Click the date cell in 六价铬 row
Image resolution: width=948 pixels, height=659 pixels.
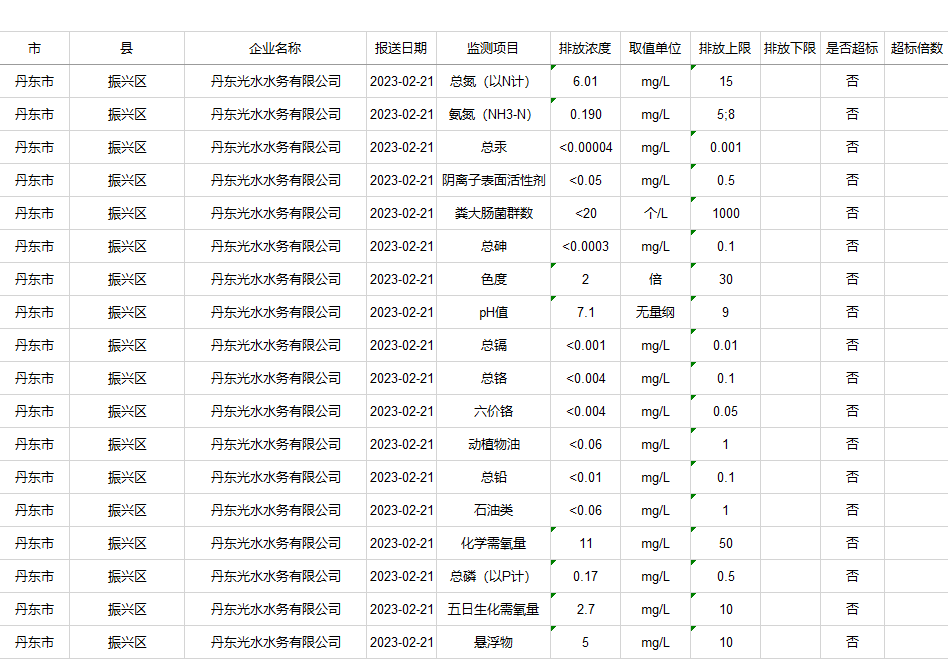click(x=401, y=411)
